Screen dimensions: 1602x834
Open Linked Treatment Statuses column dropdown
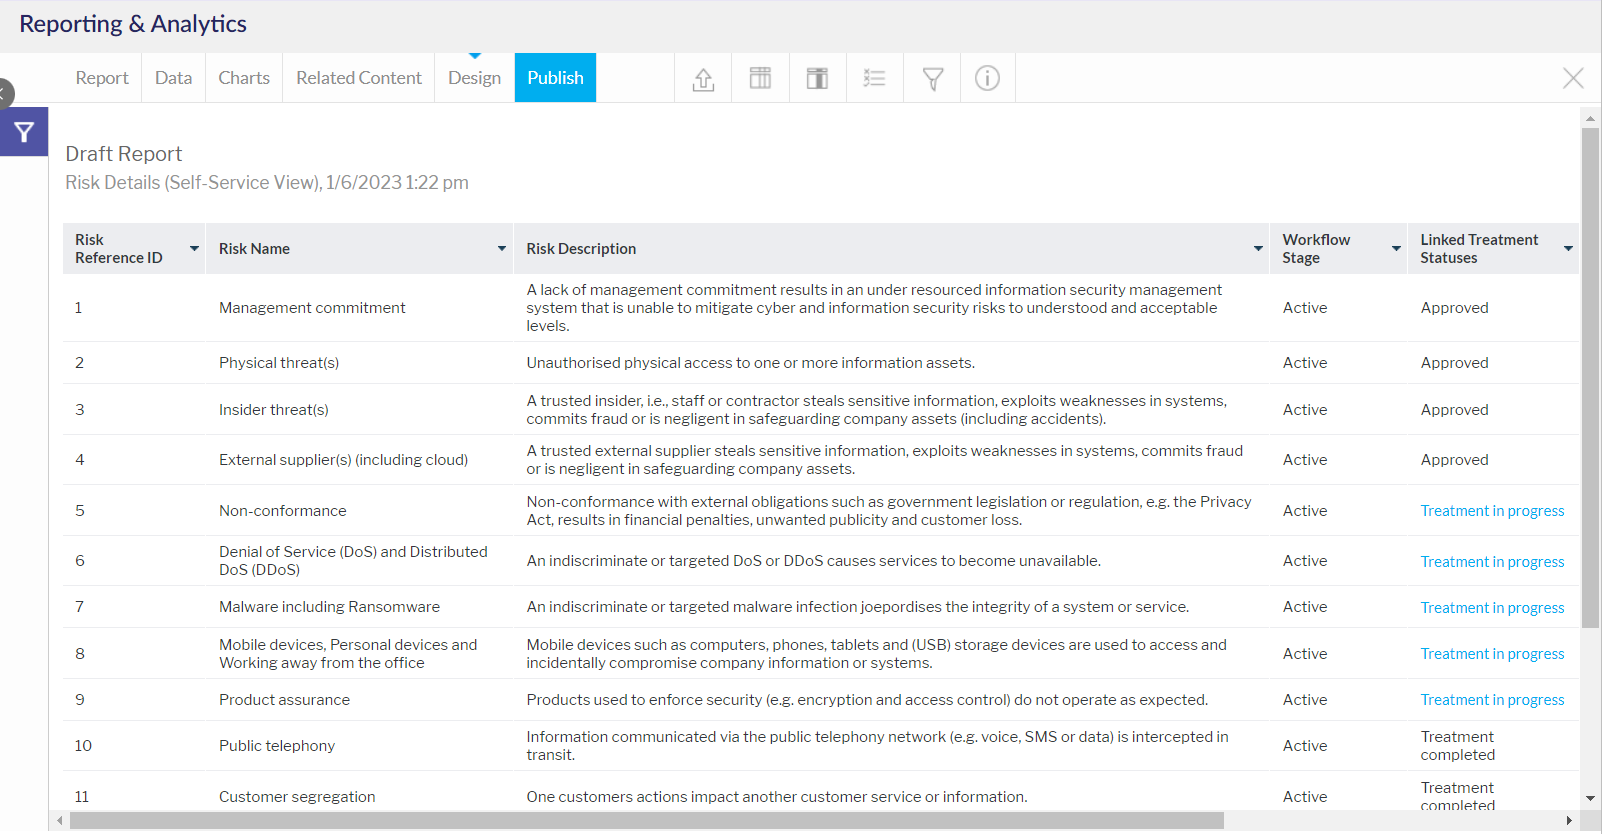coord(1568,248)
